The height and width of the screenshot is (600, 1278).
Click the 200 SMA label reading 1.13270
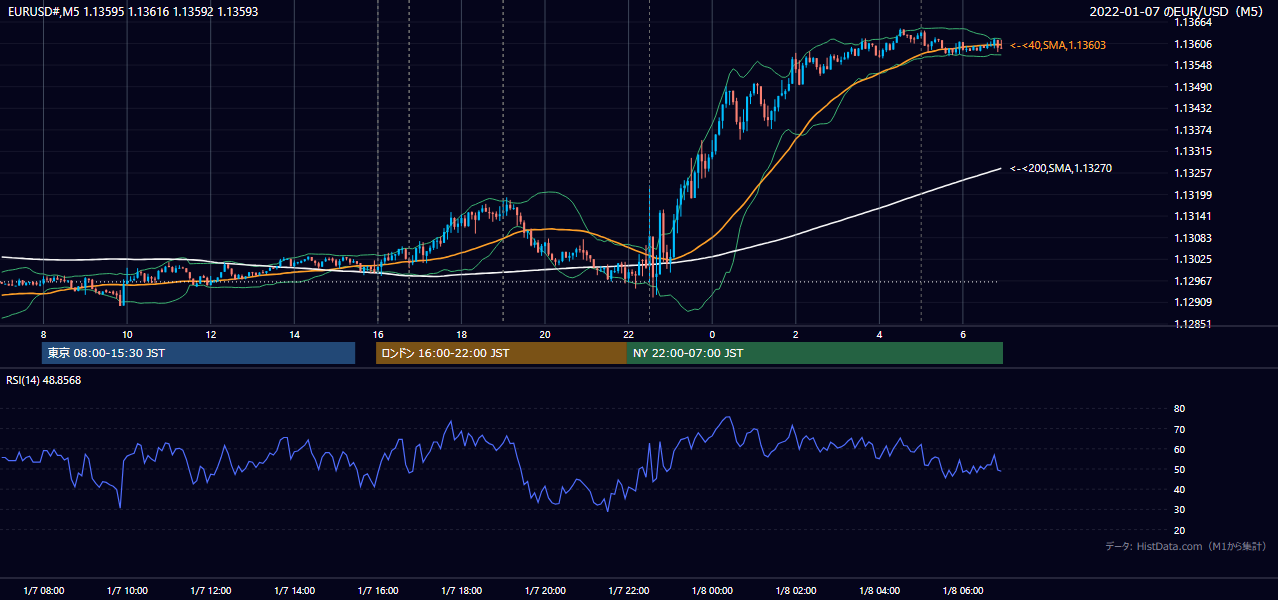click(1061, 169)
